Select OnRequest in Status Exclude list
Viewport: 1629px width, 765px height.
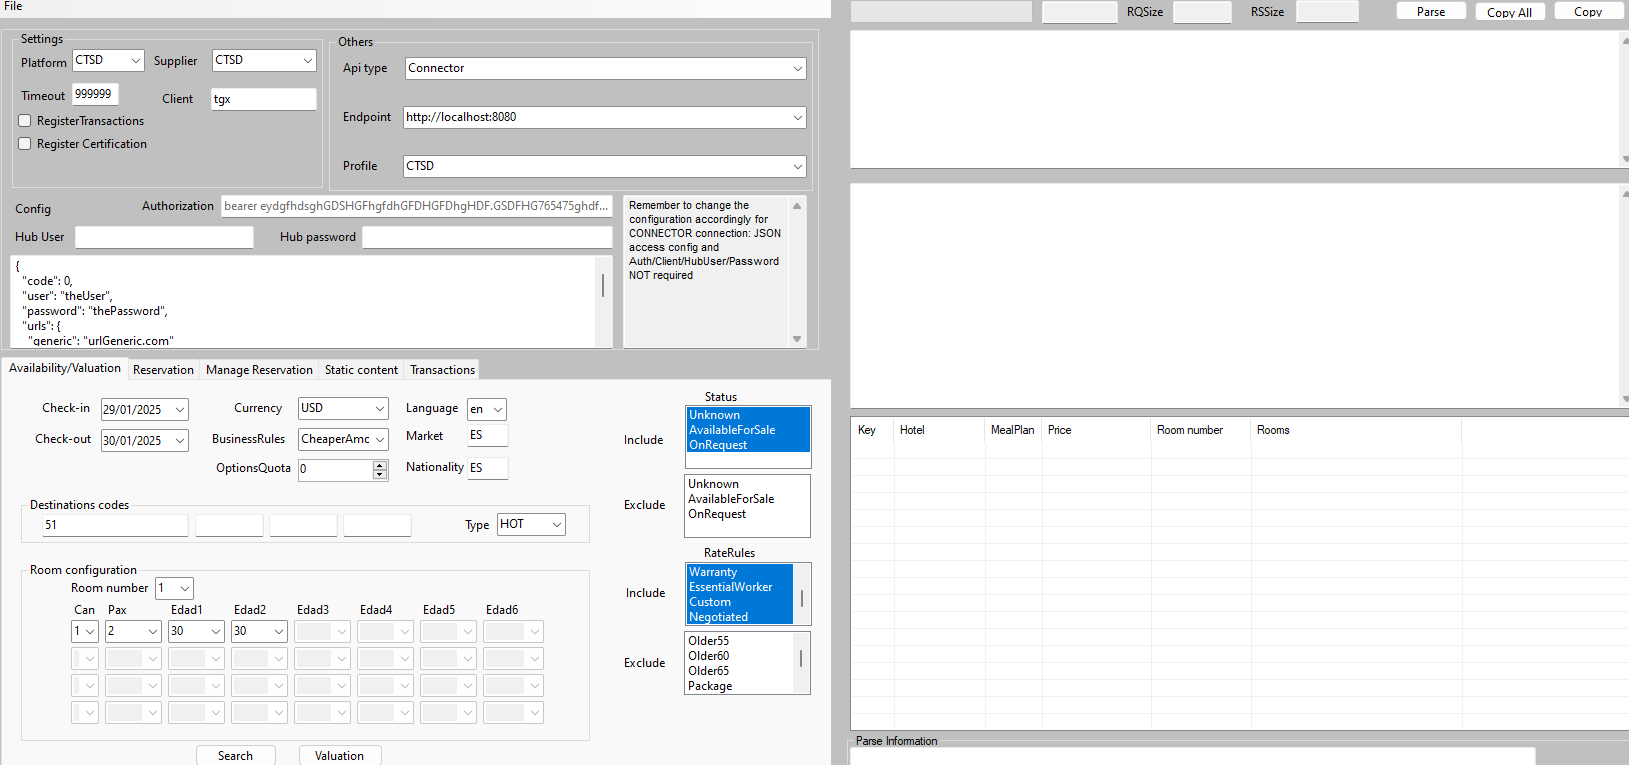[x=747, y=514]
